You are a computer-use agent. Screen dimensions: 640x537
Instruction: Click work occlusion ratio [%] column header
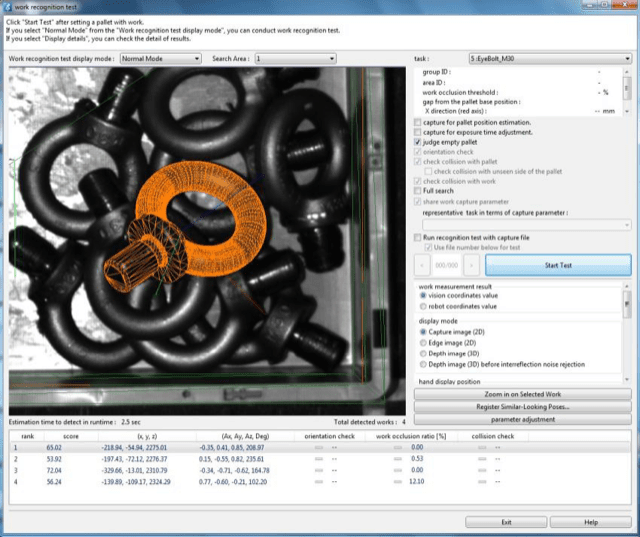pos(411,436)
